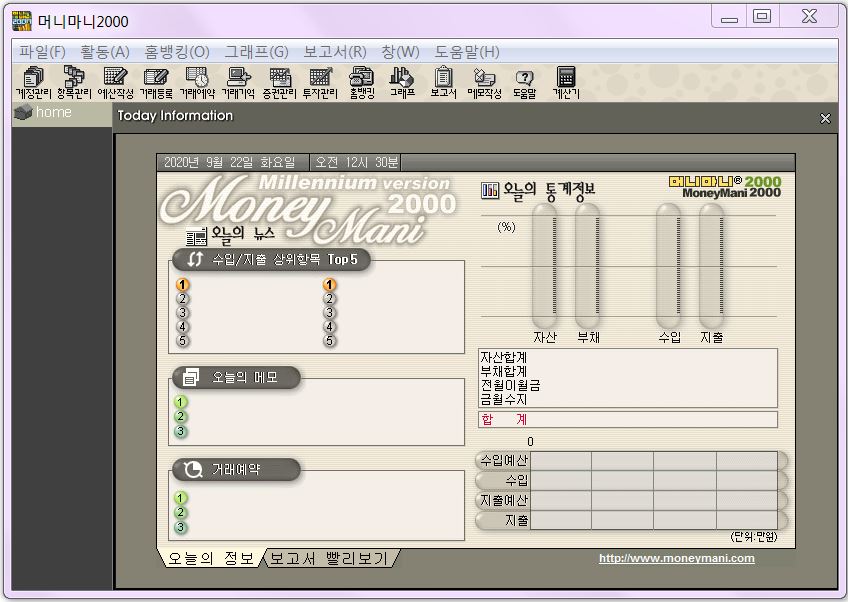Click 수입/지출 상위항목 Top5 header button

tap(271, 260)
